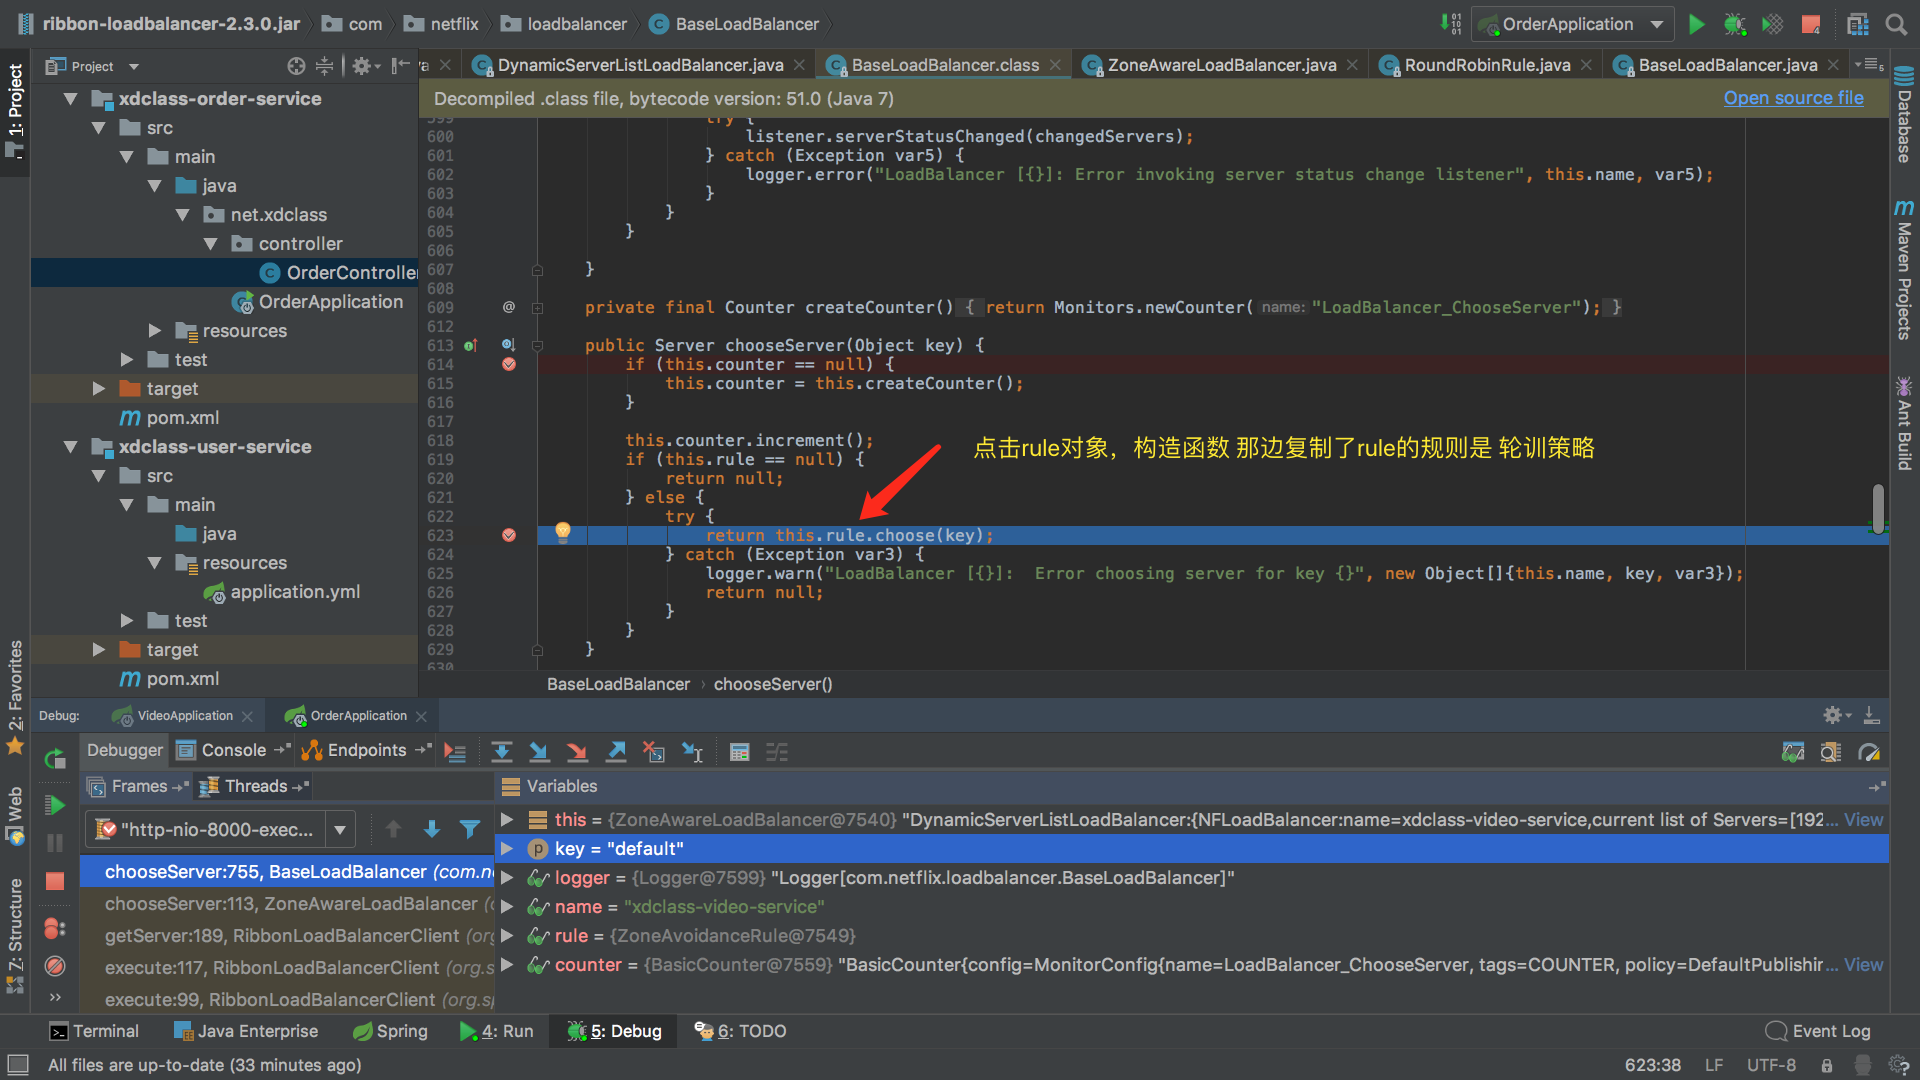Expand the rule variable node
1920x1080 pixels.
[x=507, y=936]
